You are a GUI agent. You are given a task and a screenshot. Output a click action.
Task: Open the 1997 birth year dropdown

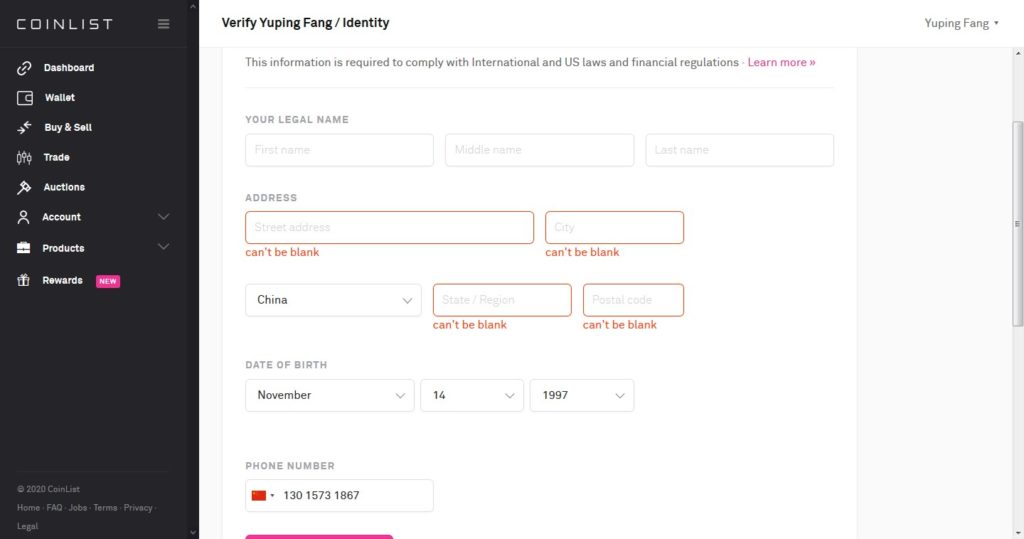tap(582, 395)
